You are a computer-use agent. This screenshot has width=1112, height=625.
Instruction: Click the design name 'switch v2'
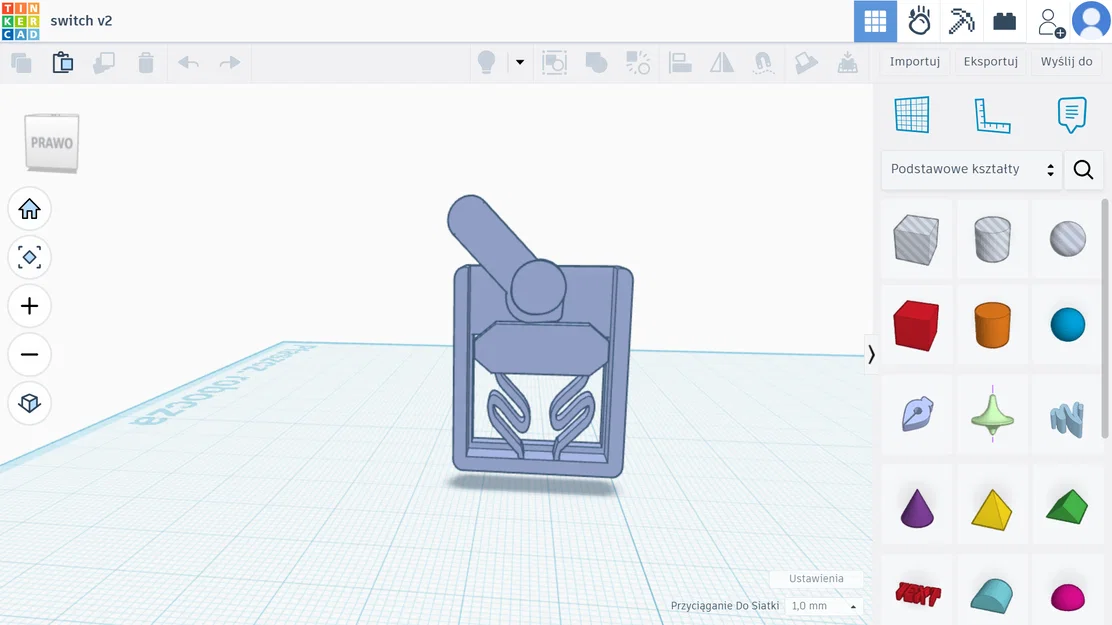81,21
